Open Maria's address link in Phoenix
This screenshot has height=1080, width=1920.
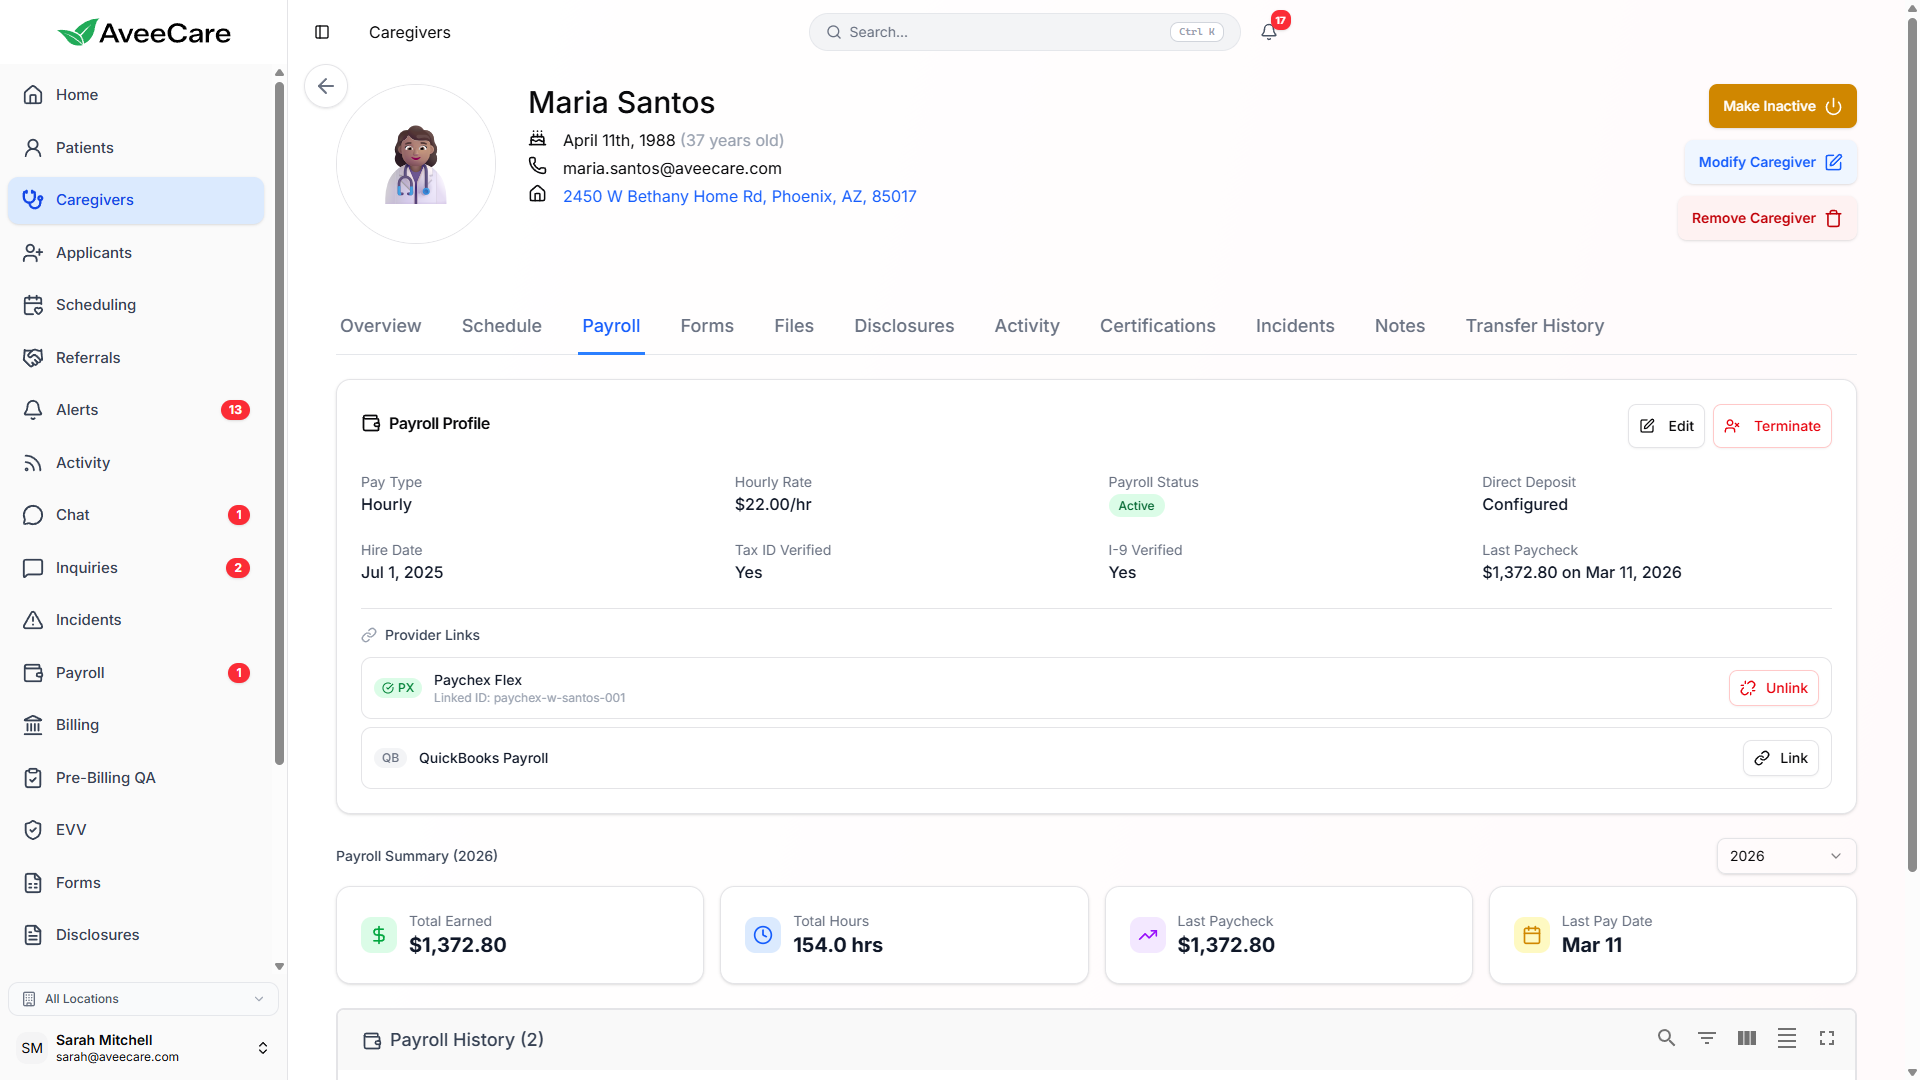739,196
